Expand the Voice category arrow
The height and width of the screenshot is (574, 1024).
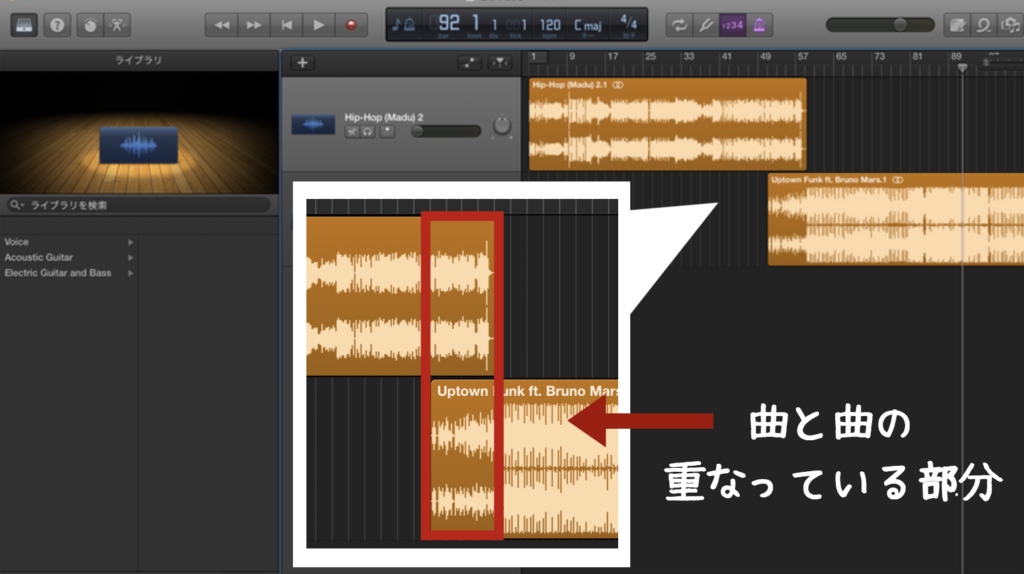coord(131,242)
